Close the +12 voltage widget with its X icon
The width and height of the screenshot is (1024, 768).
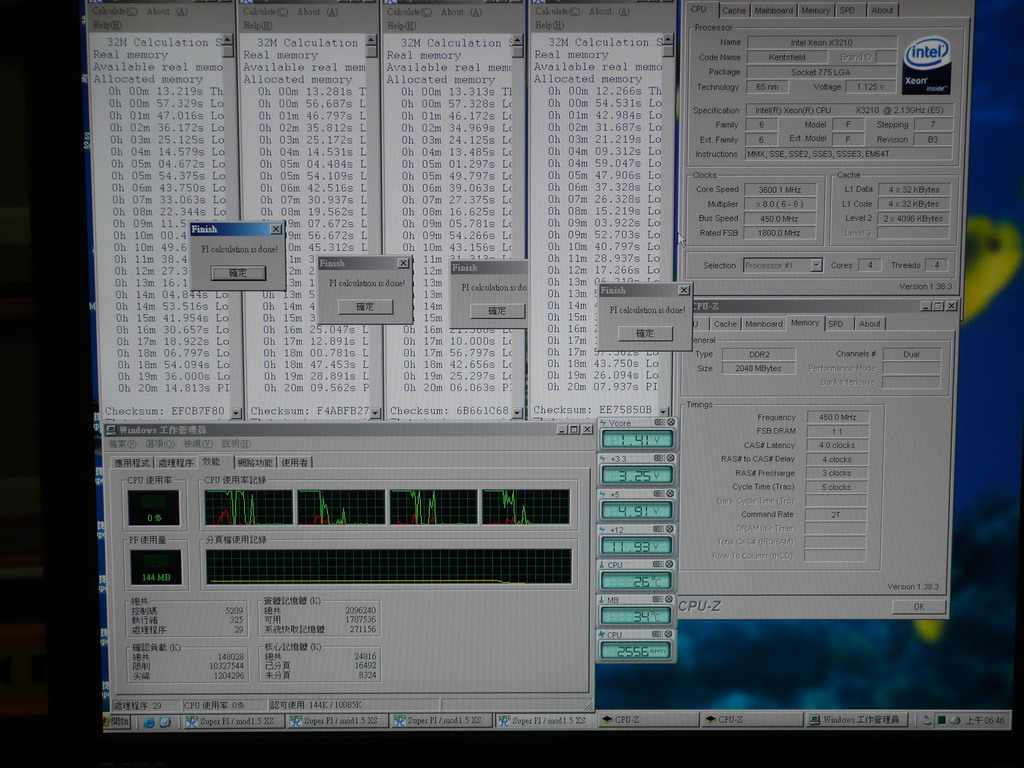click(x=670, y=529)
